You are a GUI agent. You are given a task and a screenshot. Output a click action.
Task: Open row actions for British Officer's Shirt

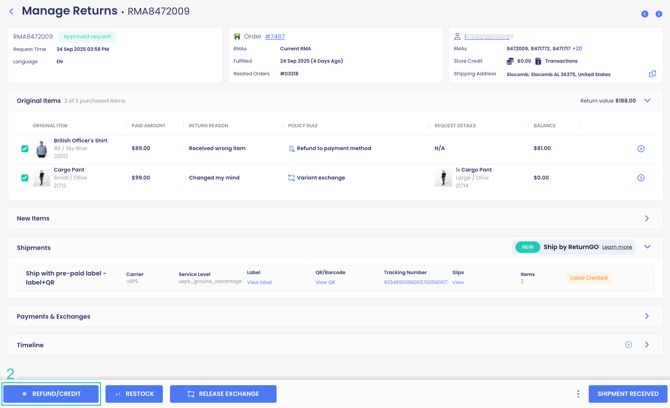coord(641,149)
